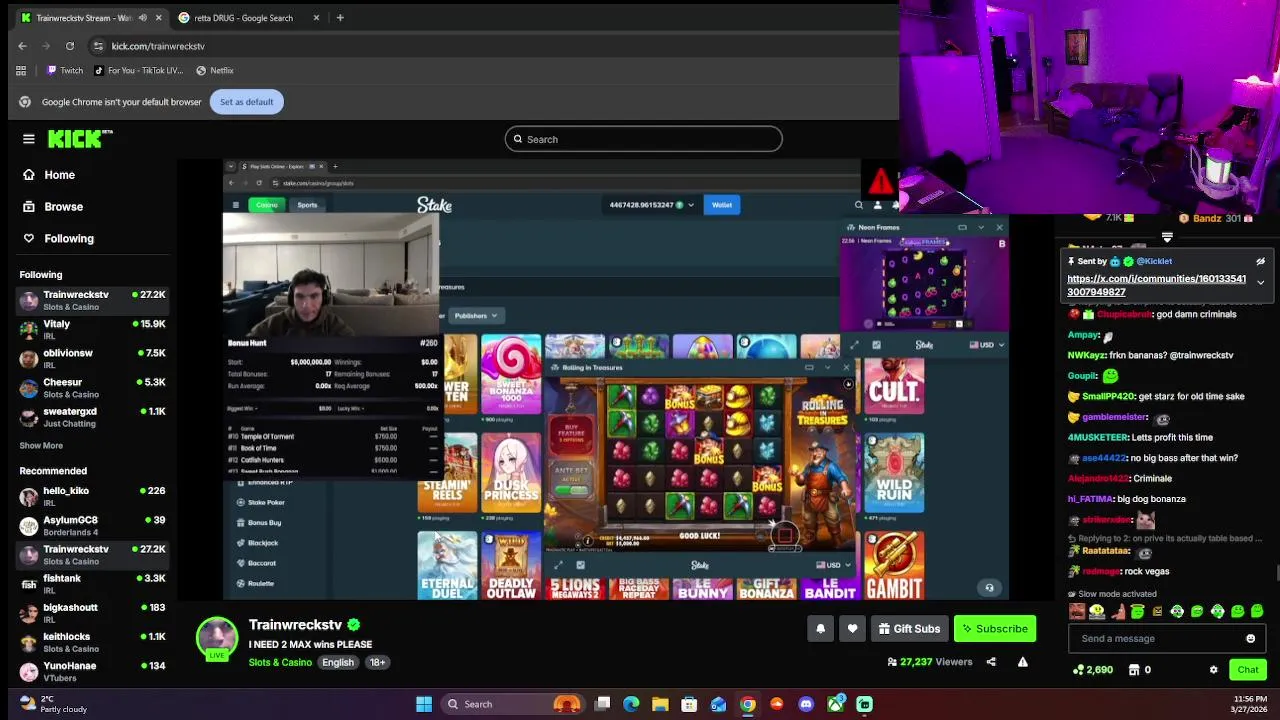
Task: Open Vitaly channel in Following list
Action: coord(92,330)
